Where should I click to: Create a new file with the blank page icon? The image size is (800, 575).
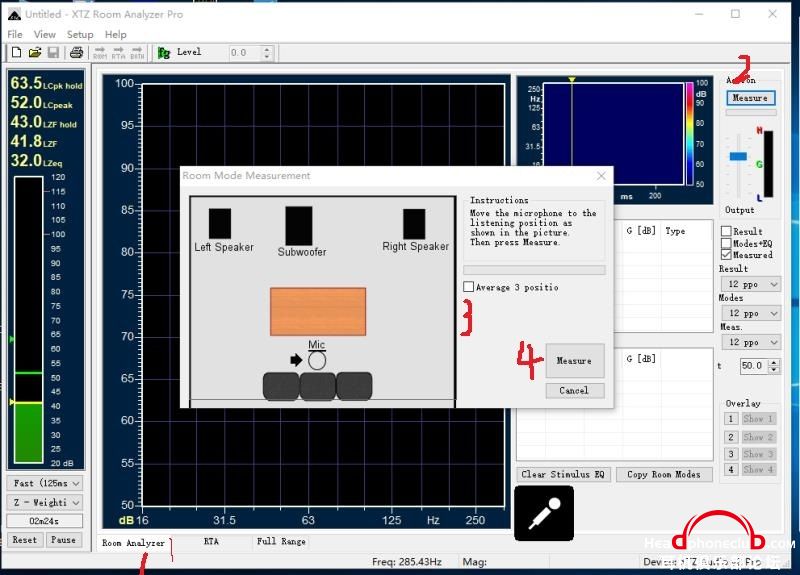click(x=16, y=52)
